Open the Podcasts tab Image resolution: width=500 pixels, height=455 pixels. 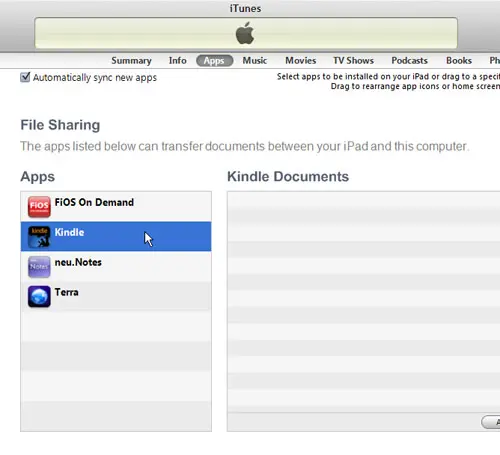[409, 61]
